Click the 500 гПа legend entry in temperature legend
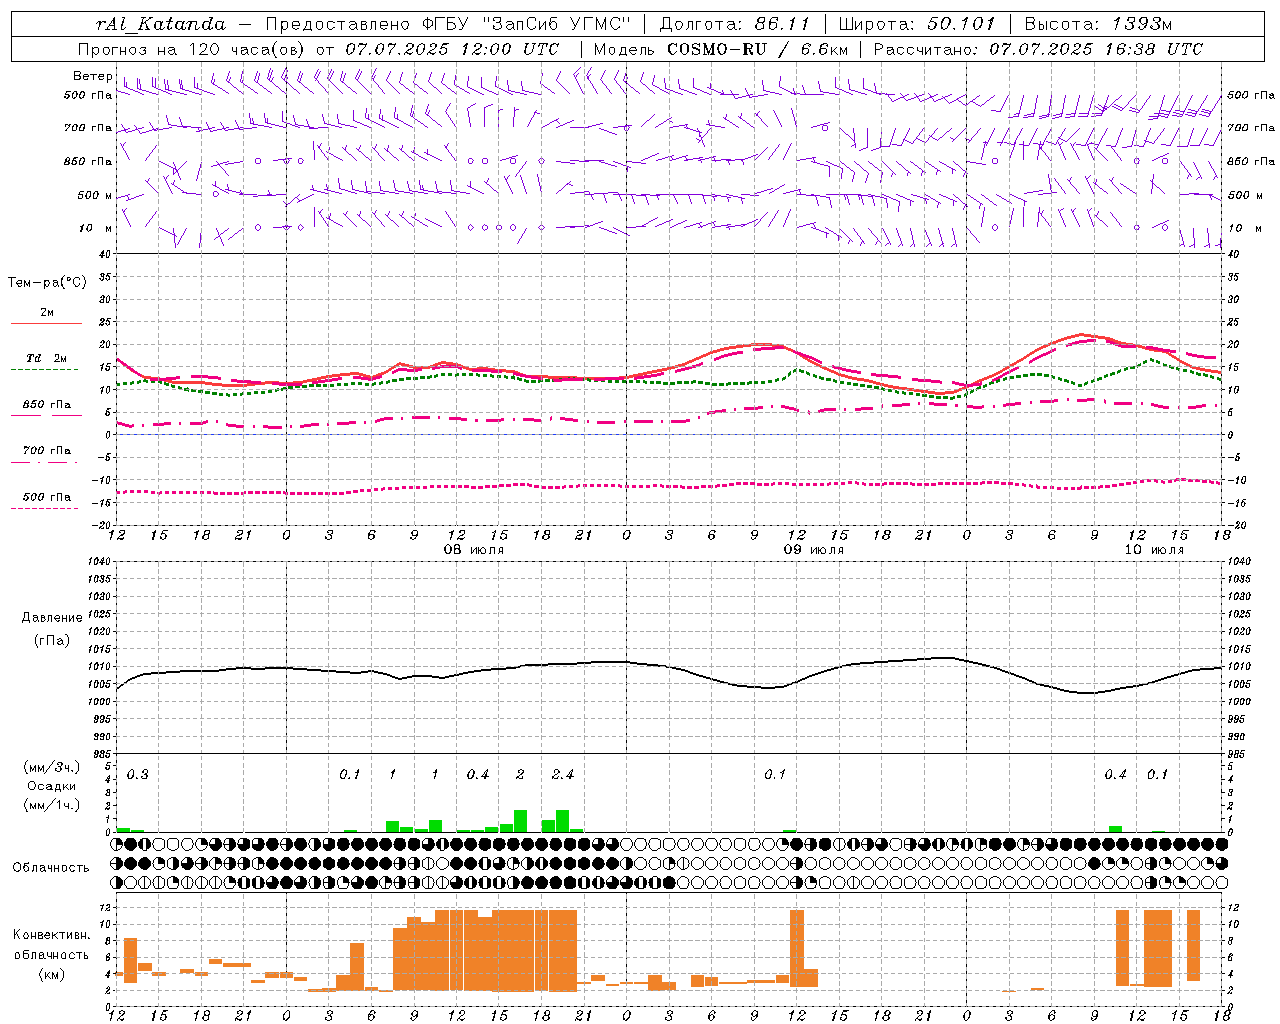 point(46,497)
